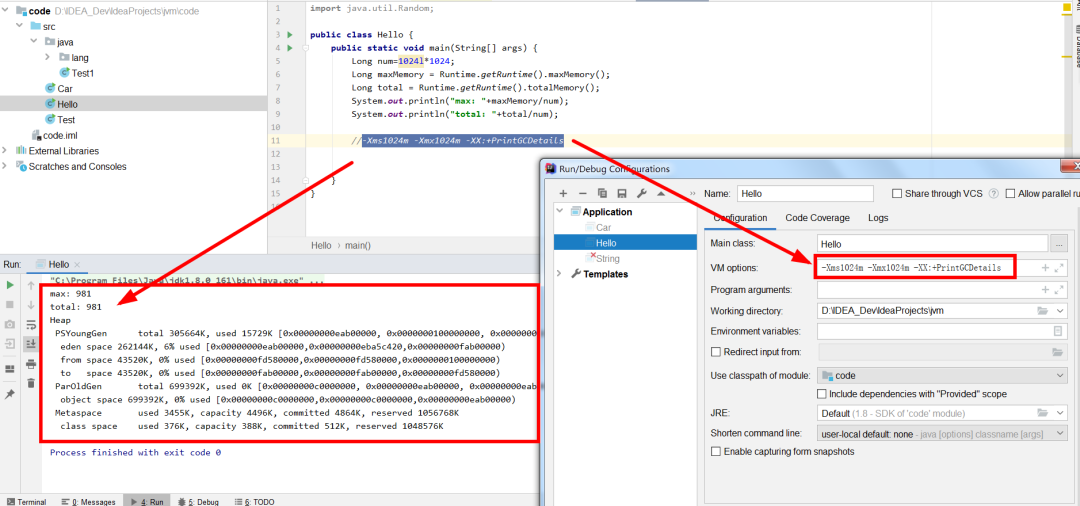Screen dimensions: 1080x506
Task: Save configuration icon in Run/Debug dialog
Action: click(x=622, y=193)
